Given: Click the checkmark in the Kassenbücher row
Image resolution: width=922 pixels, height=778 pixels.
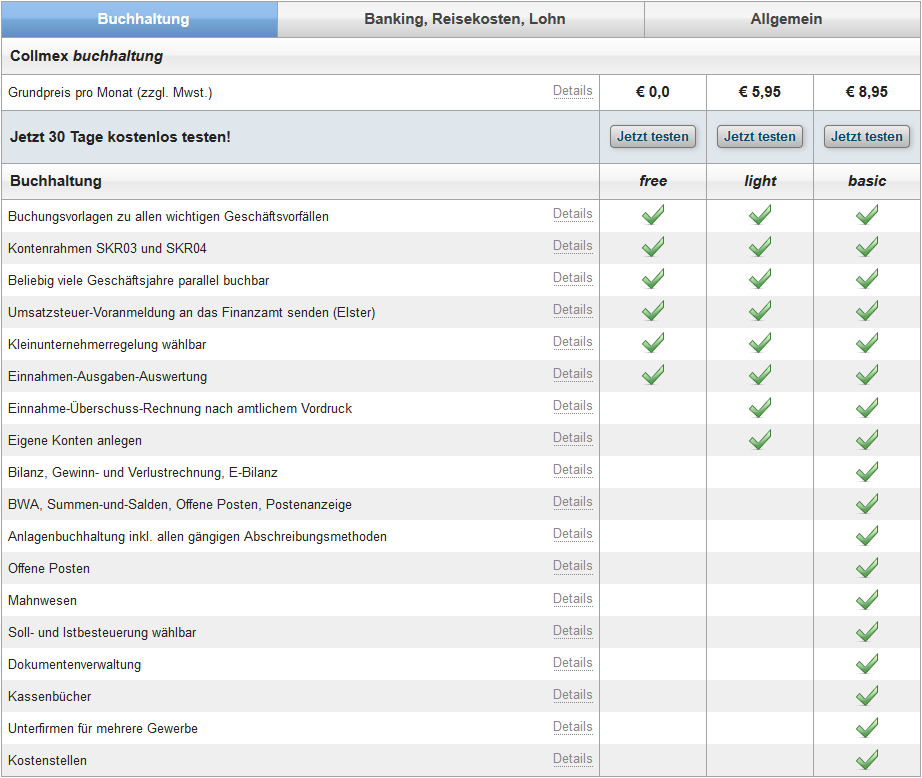Looking at the screenshot, I should pos(867,695).
